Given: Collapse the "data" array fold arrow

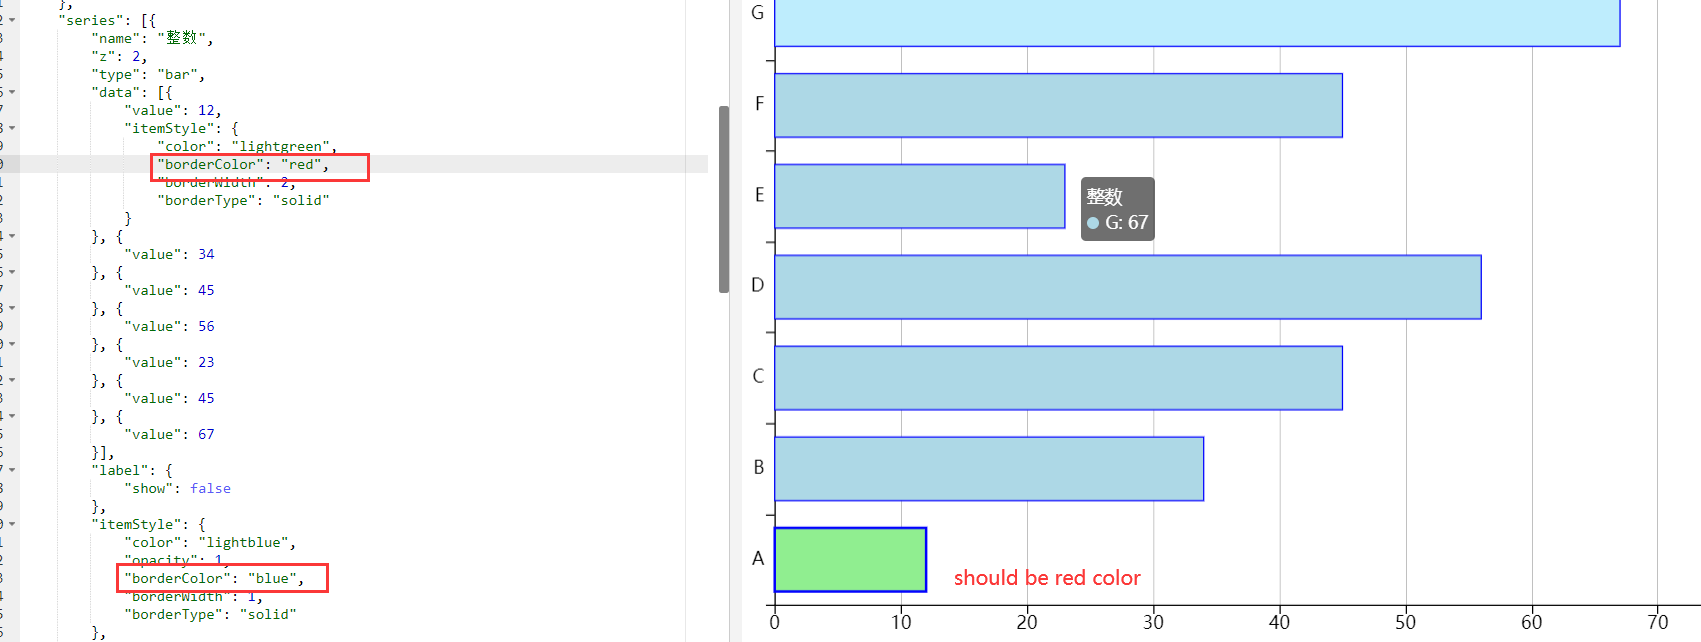Looking at the screenshot, I should (x=10, y=91).
